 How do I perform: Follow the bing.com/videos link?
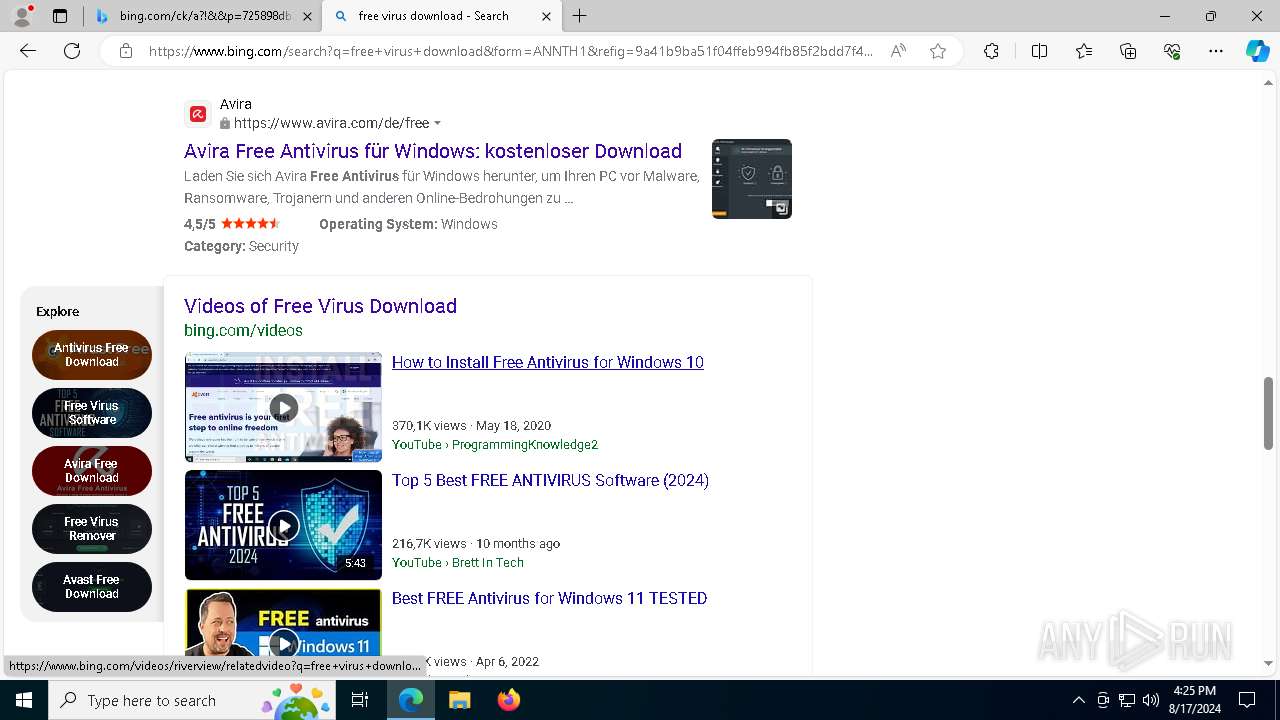pos(243,330)
